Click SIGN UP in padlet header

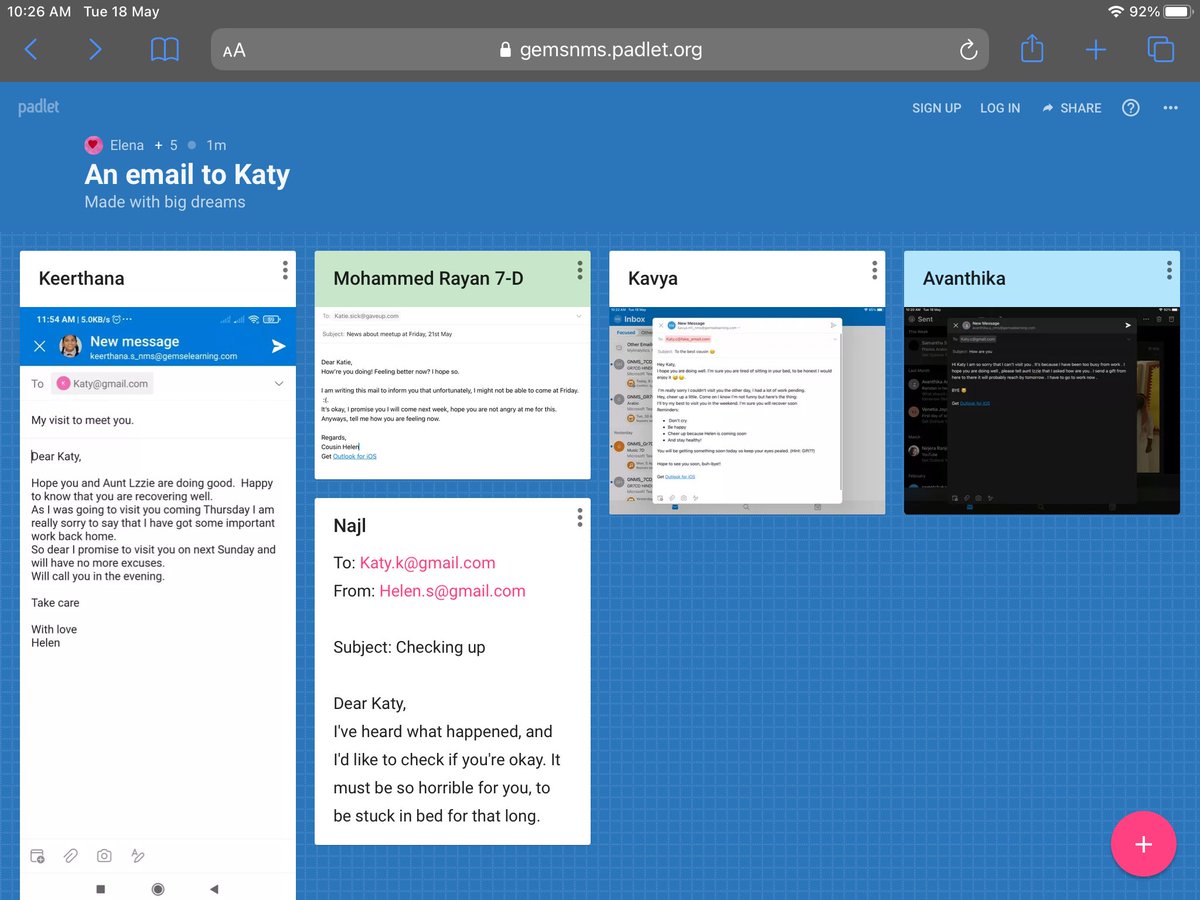pos(936,108)
